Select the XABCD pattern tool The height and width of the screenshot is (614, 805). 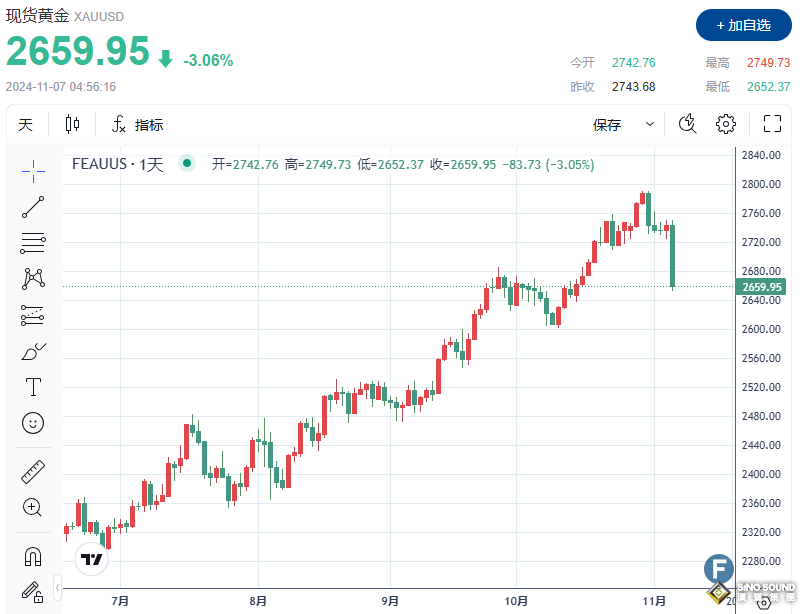[33, 279]
